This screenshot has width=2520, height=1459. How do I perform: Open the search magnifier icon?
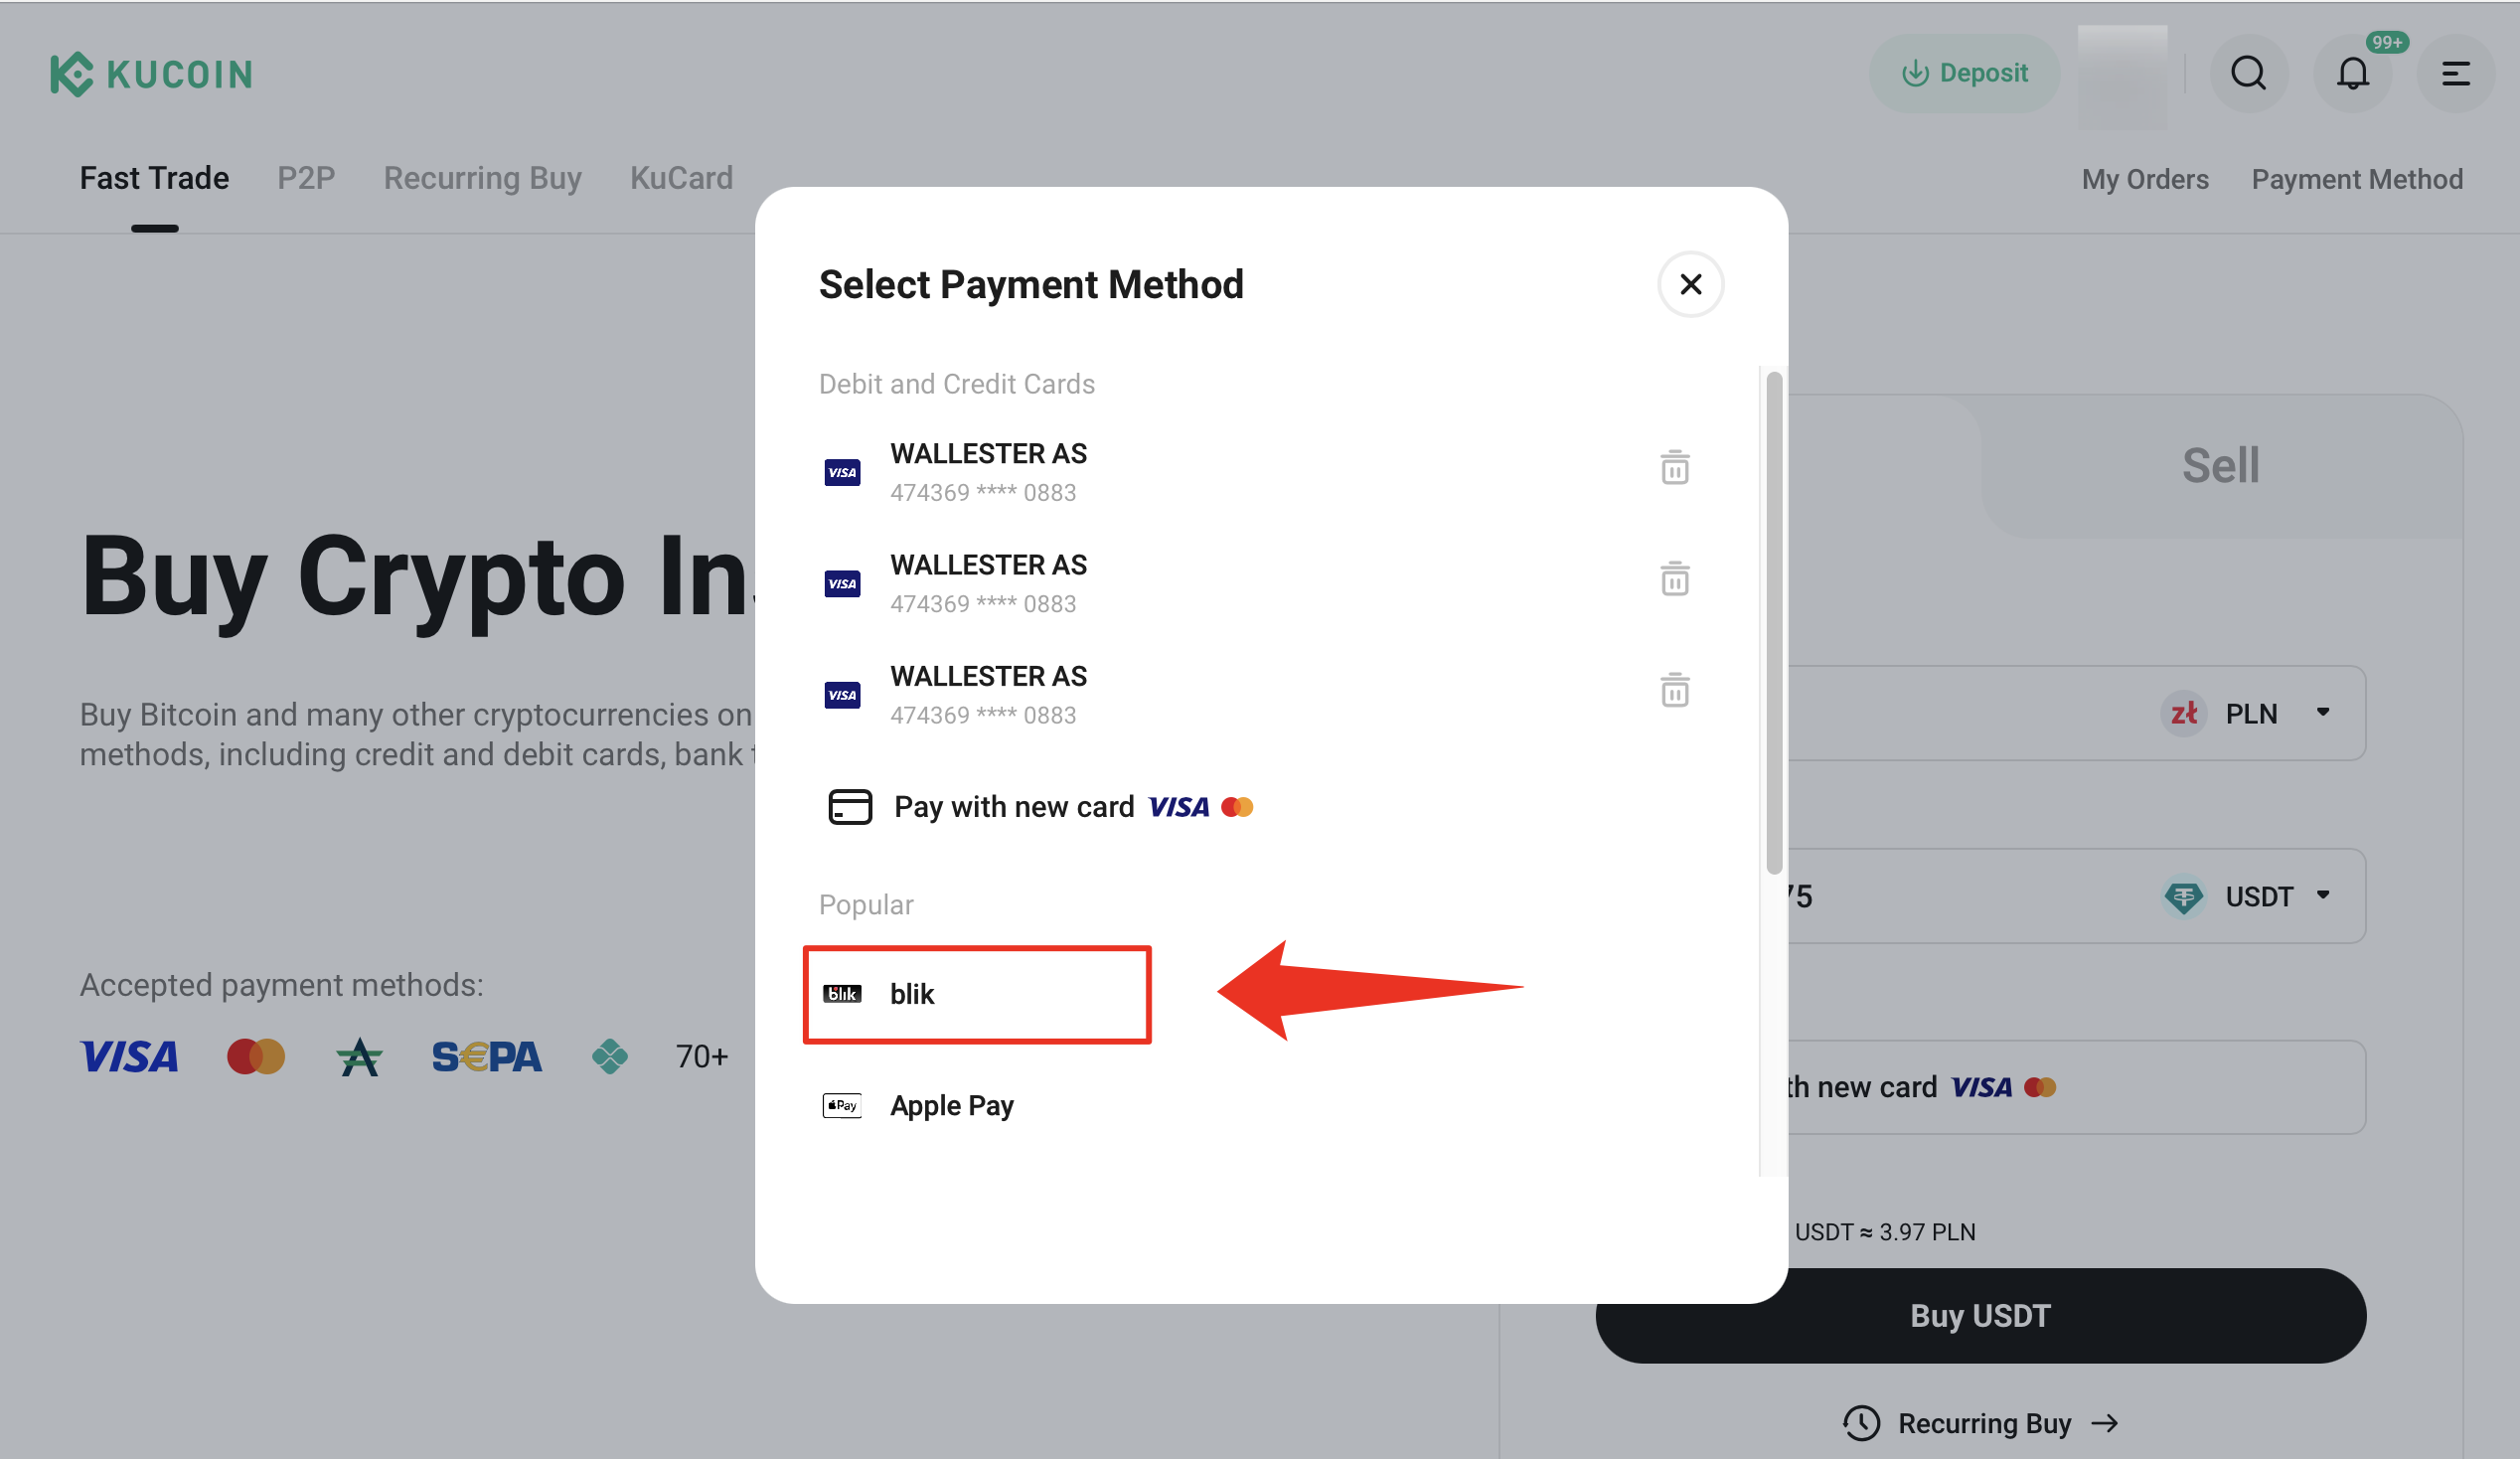(x=2249, y=73)
